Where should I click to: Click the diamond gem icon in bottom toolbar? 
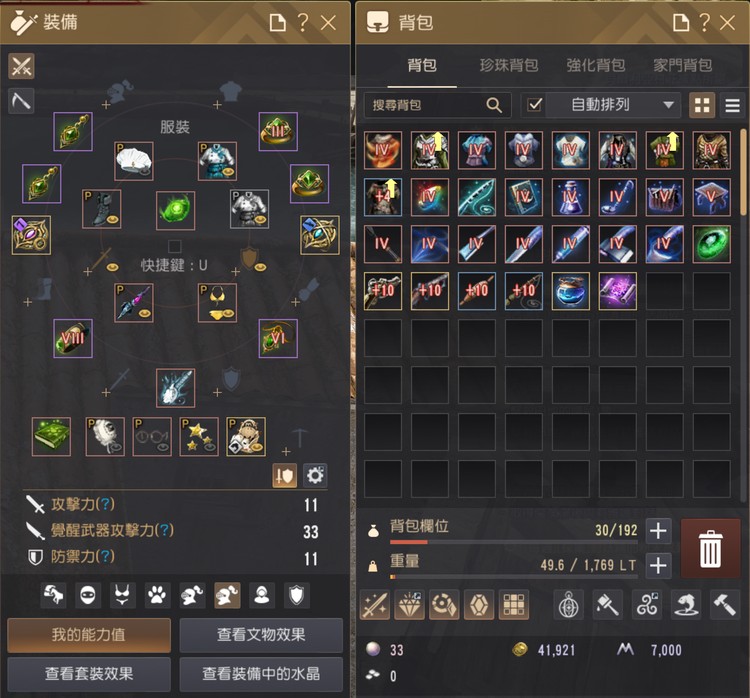coord(409,605)
